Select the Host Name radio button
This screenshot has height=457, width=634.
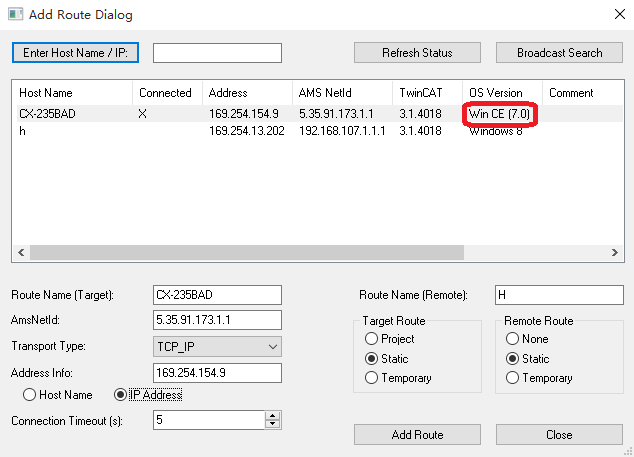click(30, 395)
